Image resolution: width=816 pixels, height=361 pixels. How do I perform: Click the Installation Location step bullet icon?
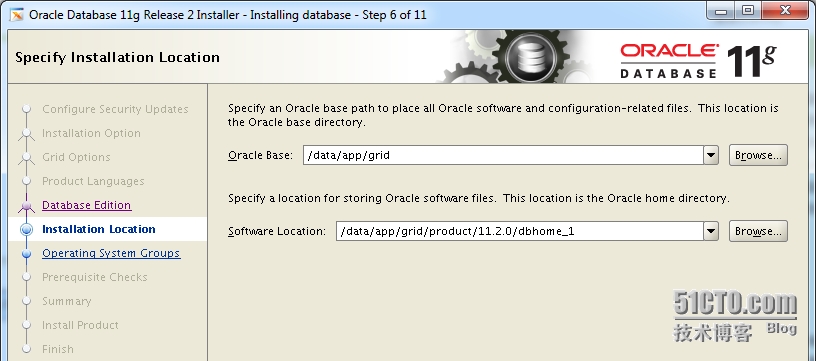point(27,229)
